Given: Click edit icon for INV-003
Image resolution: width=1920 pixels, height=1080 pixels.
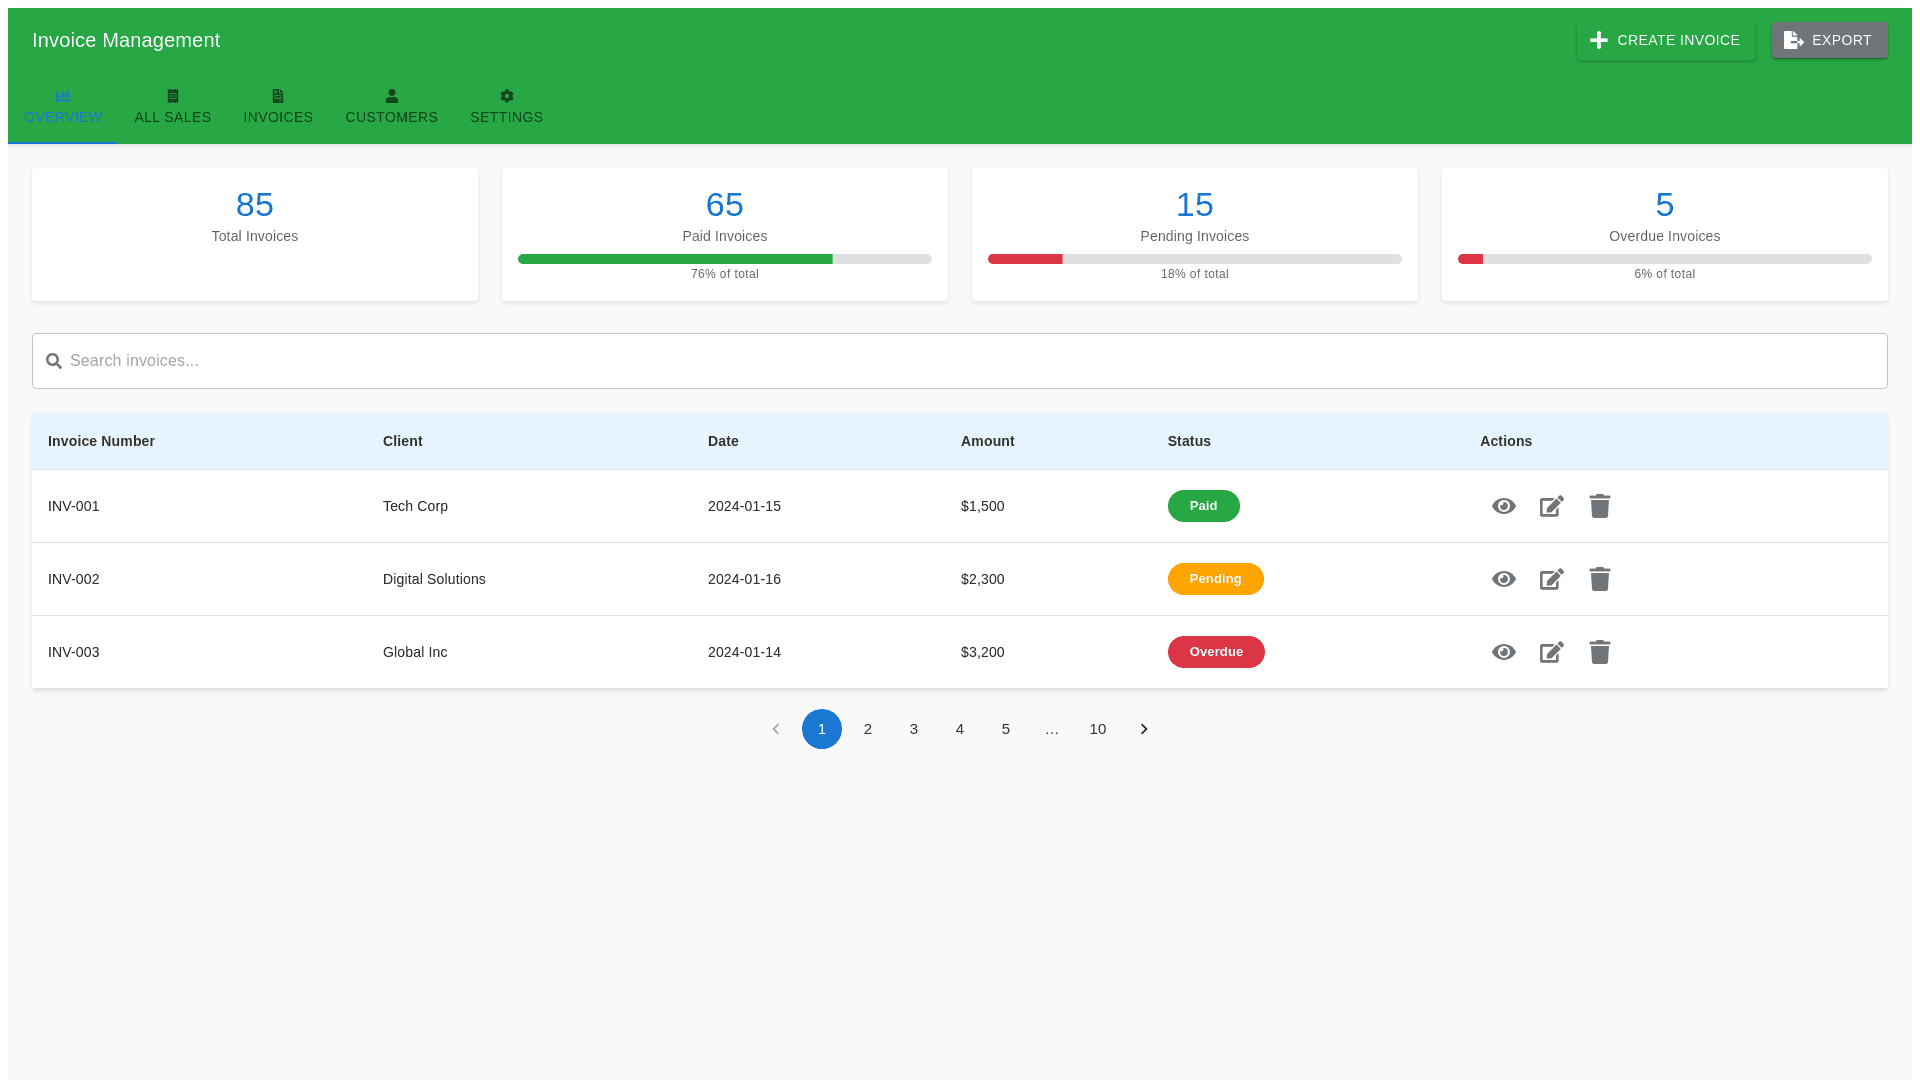Looking at the screenshot, I should point(1551,652).
